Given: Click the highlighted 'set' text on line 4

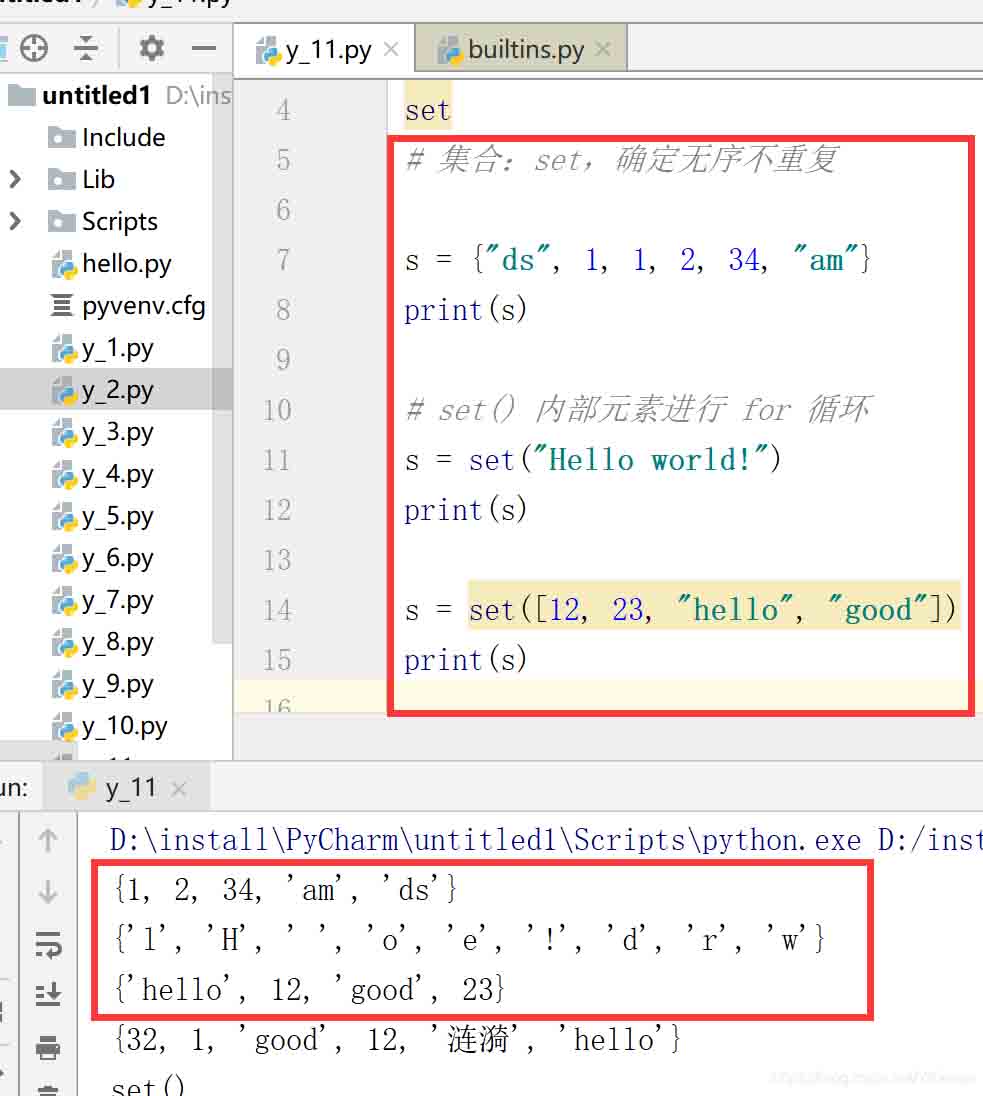Looking at the screenshot, I should (428, 110).
